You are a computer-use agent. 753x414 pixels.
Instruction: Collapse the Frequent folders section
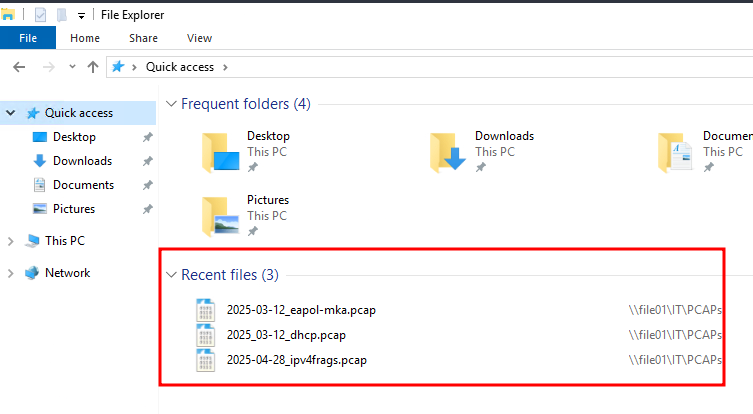click(171, 104)
